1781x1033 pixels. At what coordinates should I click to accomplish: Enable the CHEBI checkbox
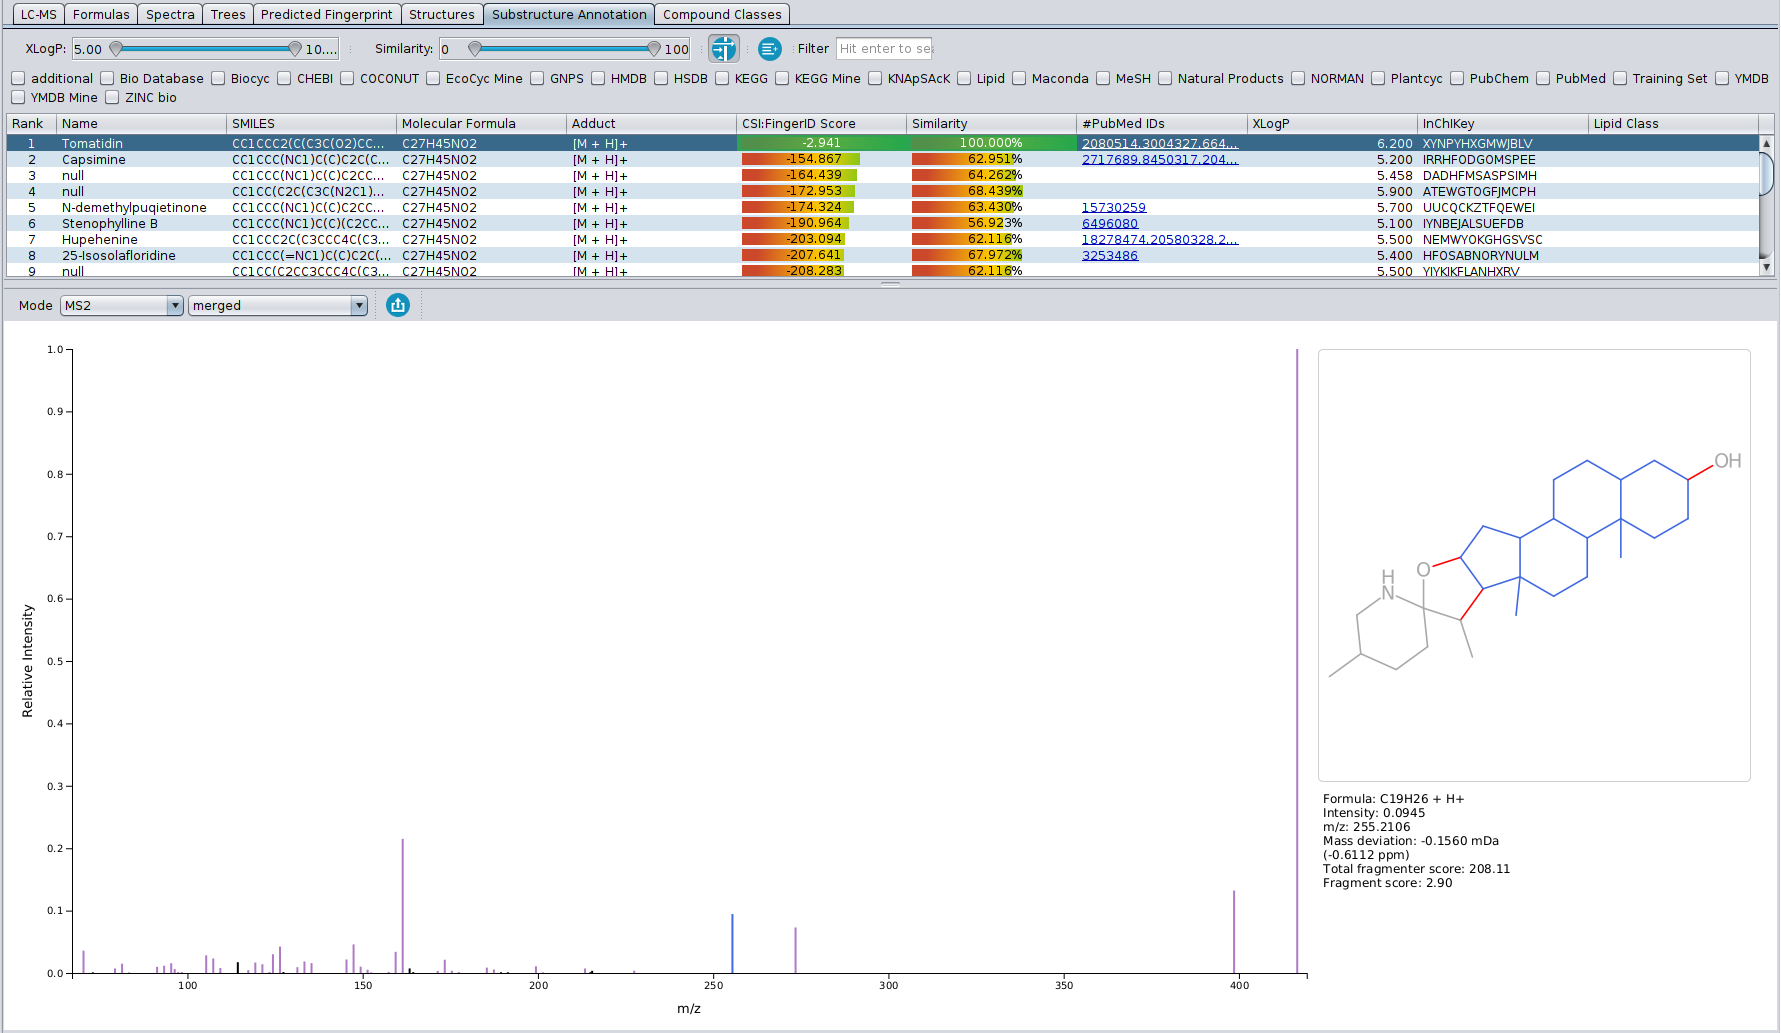click(x=284, y=78)
